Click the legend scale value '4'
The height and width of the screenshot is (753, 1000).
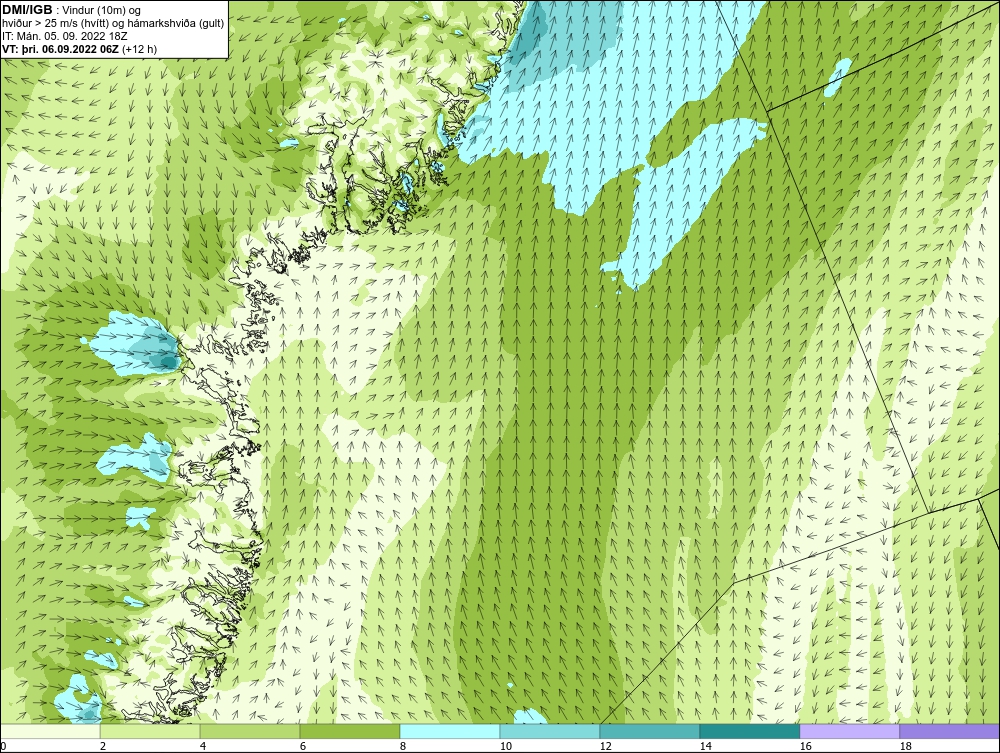203,746
